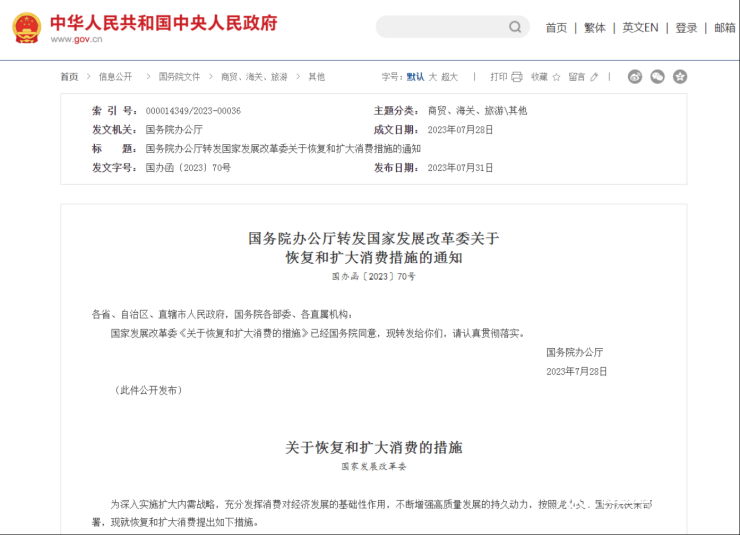The image size is (740, 535).
Task: Set font size to 超大
Action: [x=450, y=77]
